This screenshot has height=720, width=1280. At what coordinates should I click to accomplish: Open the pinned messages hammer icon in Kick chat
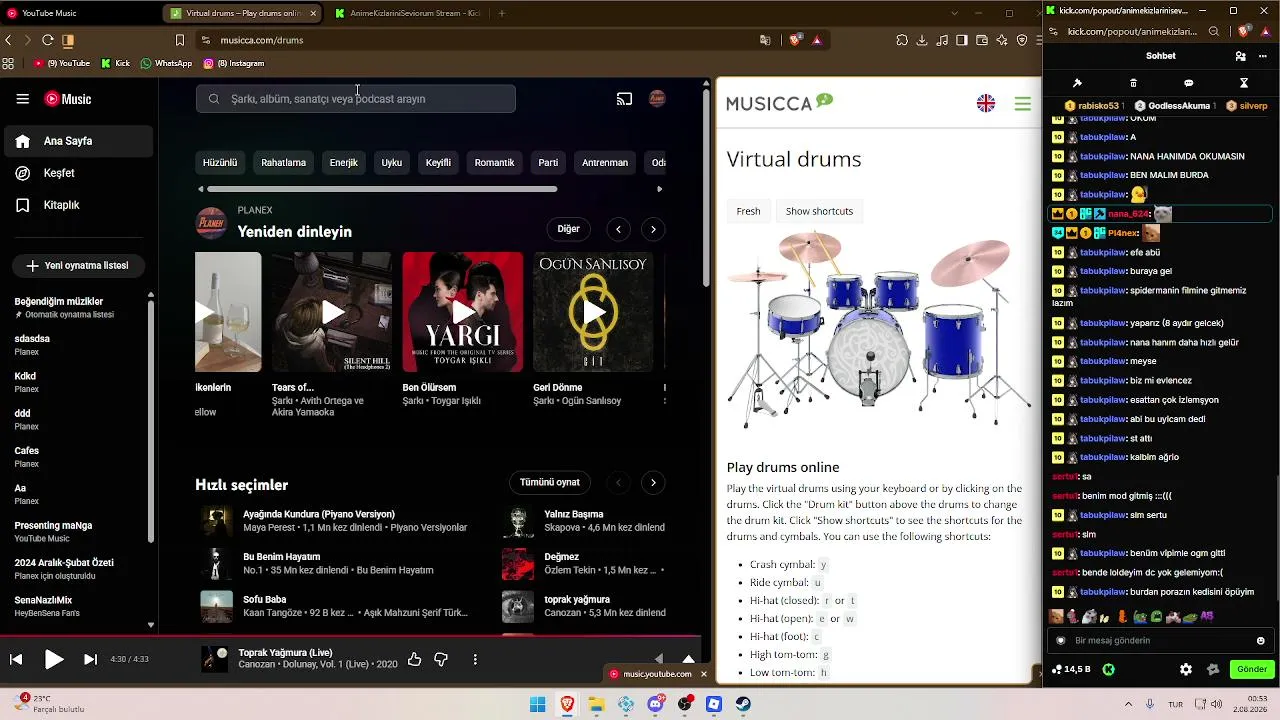[1077, 83]
